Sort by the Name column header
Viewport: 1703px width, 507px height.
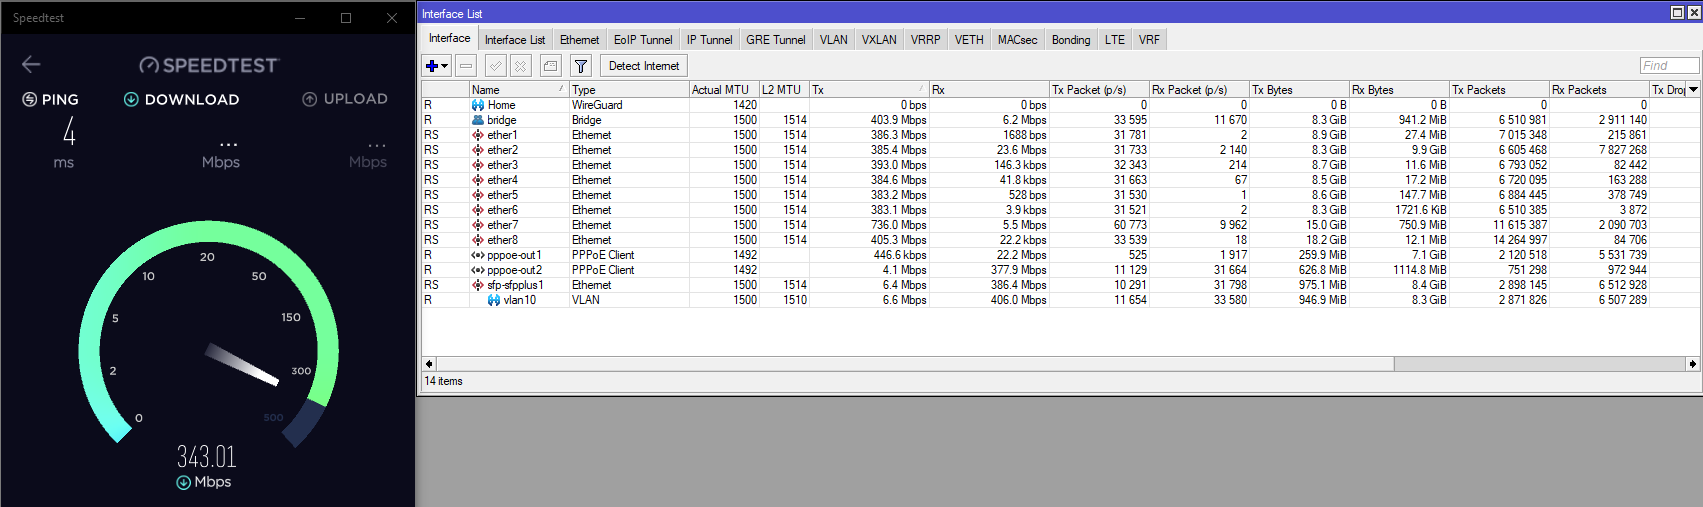coord(518,90)
